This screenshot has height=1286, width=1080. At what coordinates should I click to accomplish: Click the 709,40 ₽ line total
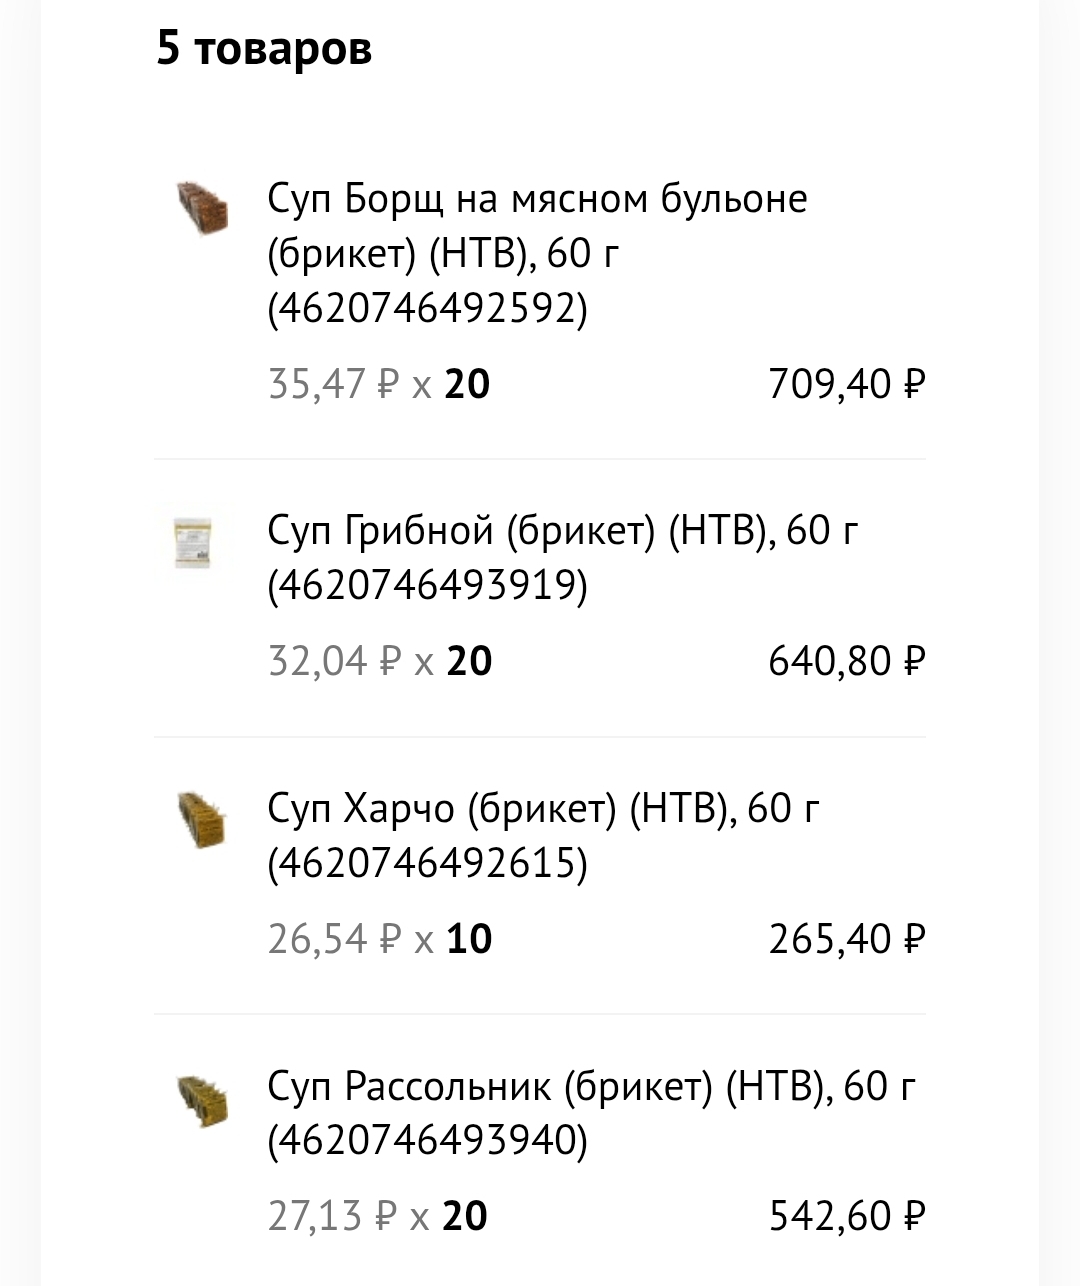pyautogui.click(x=846, y=384)
